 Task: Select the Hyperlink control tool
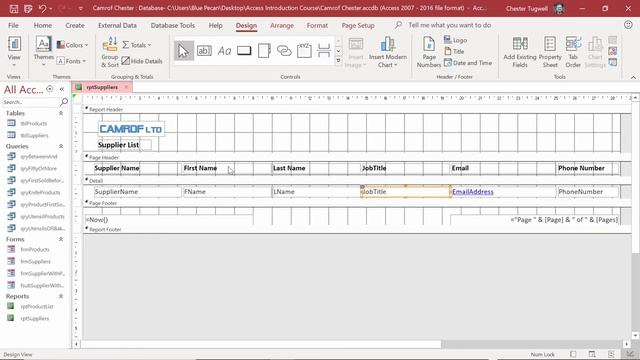284,51
